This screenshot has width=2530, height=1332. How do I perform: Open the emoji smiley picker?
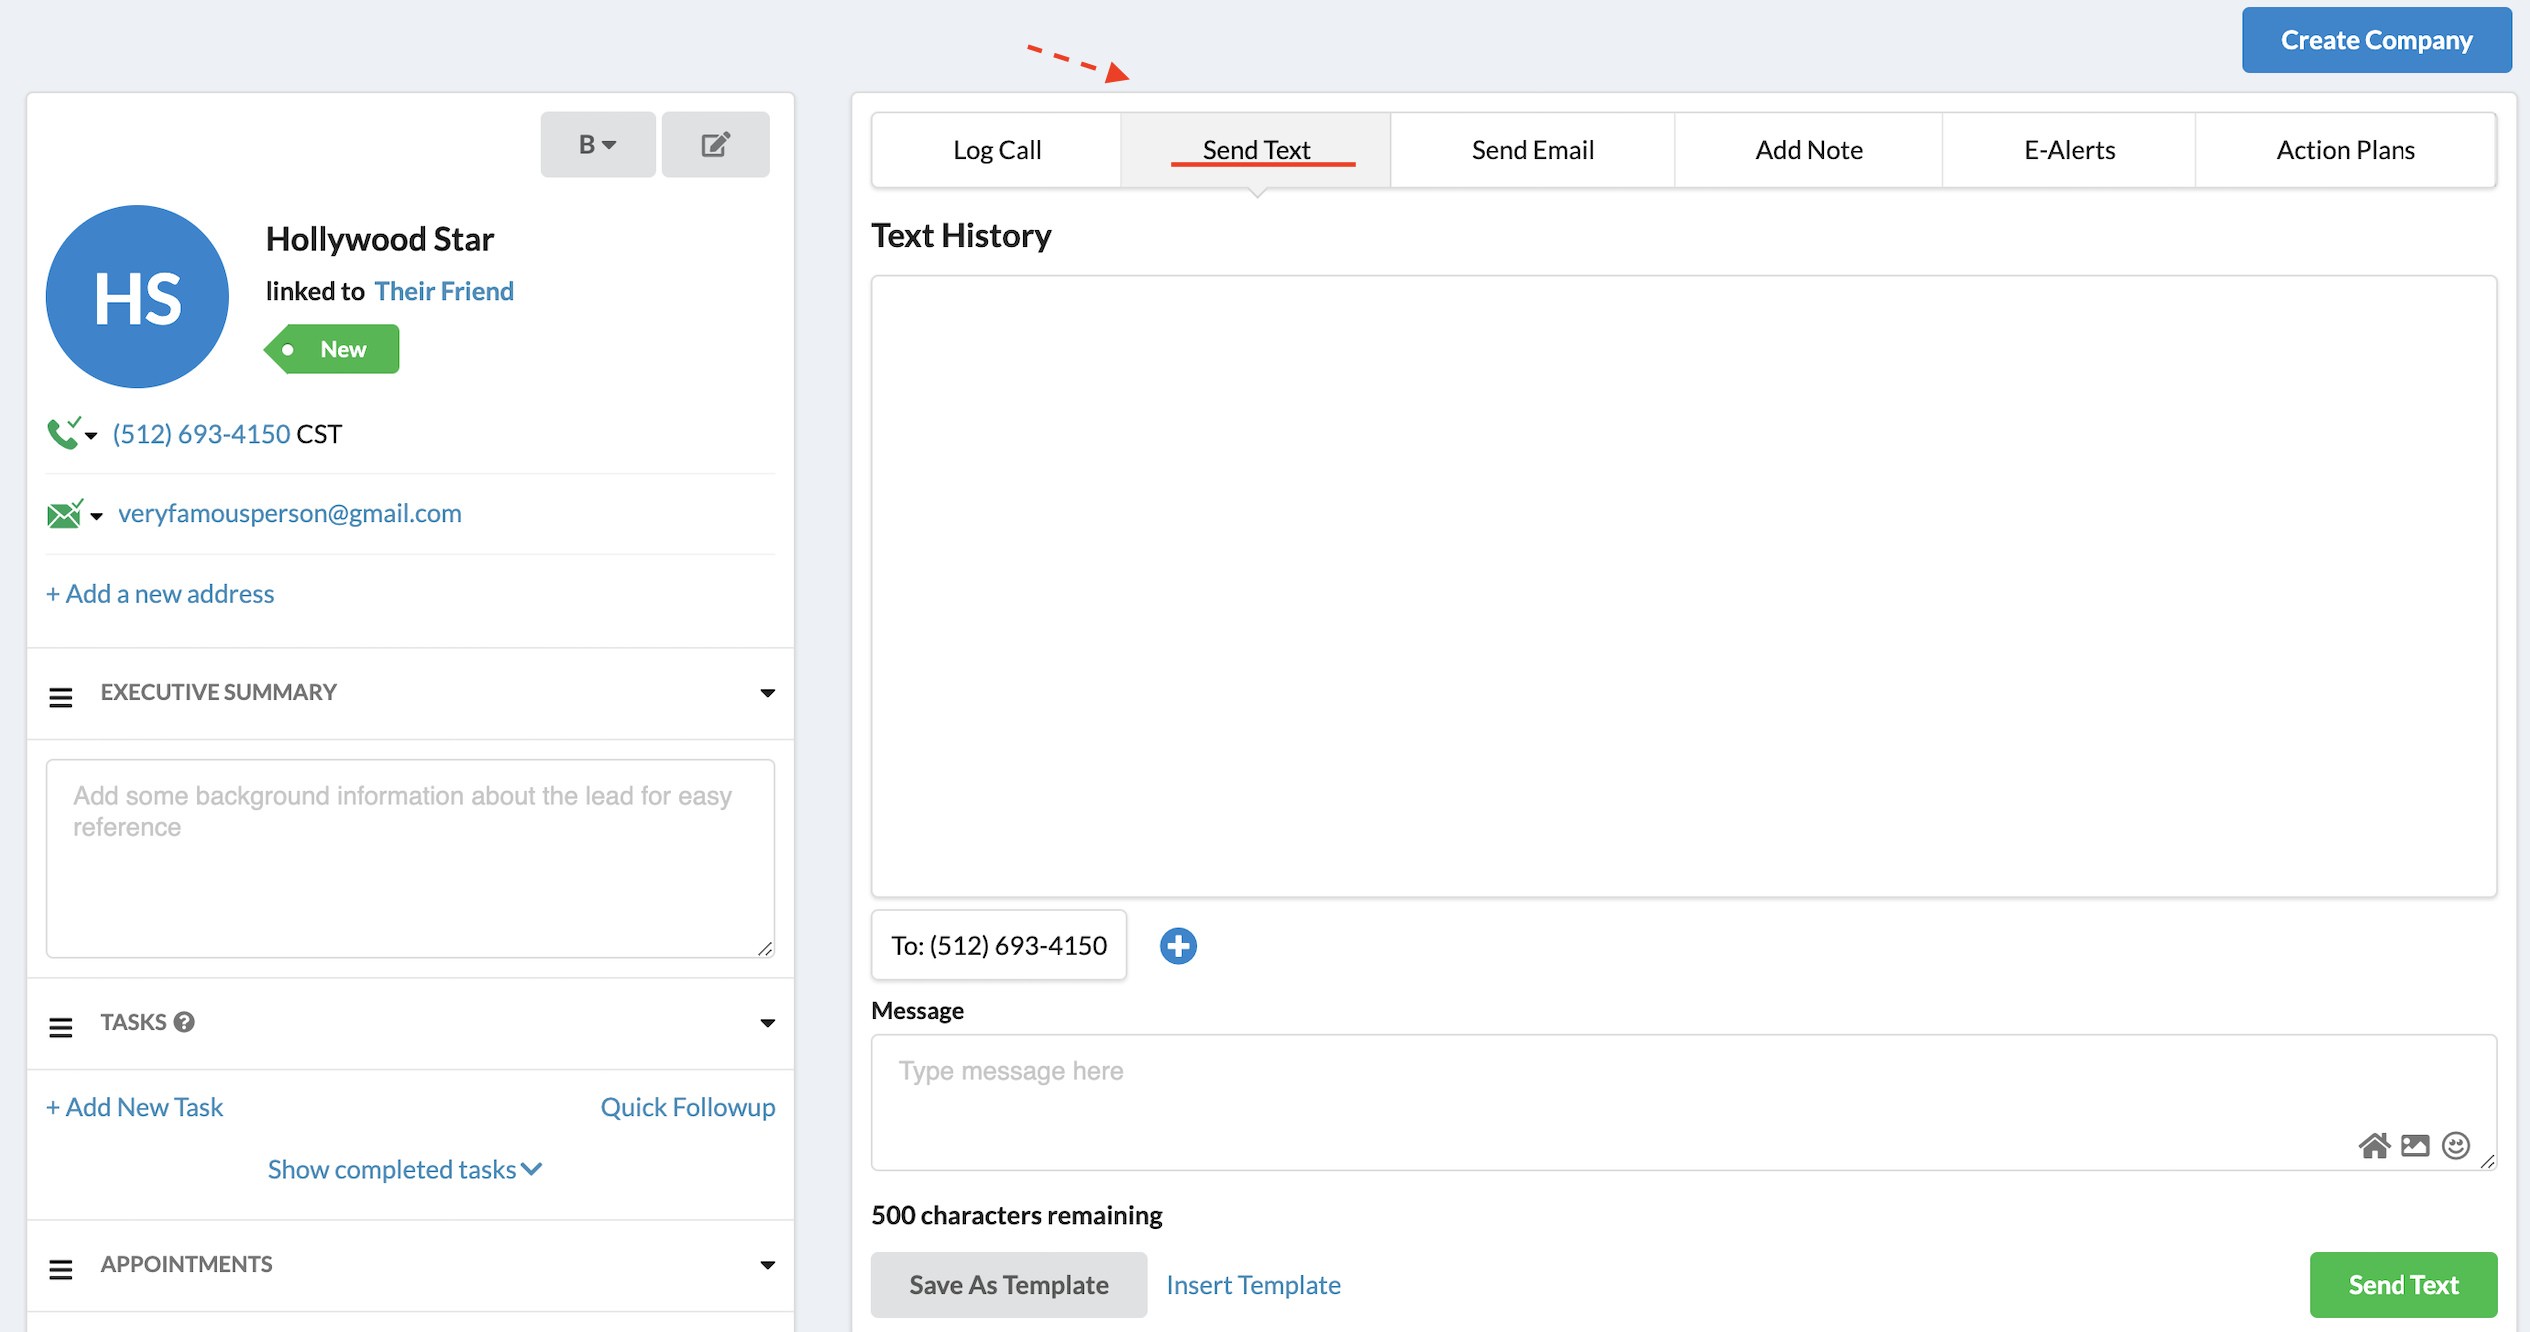pyautogui.click(x=2455, y=1145)
